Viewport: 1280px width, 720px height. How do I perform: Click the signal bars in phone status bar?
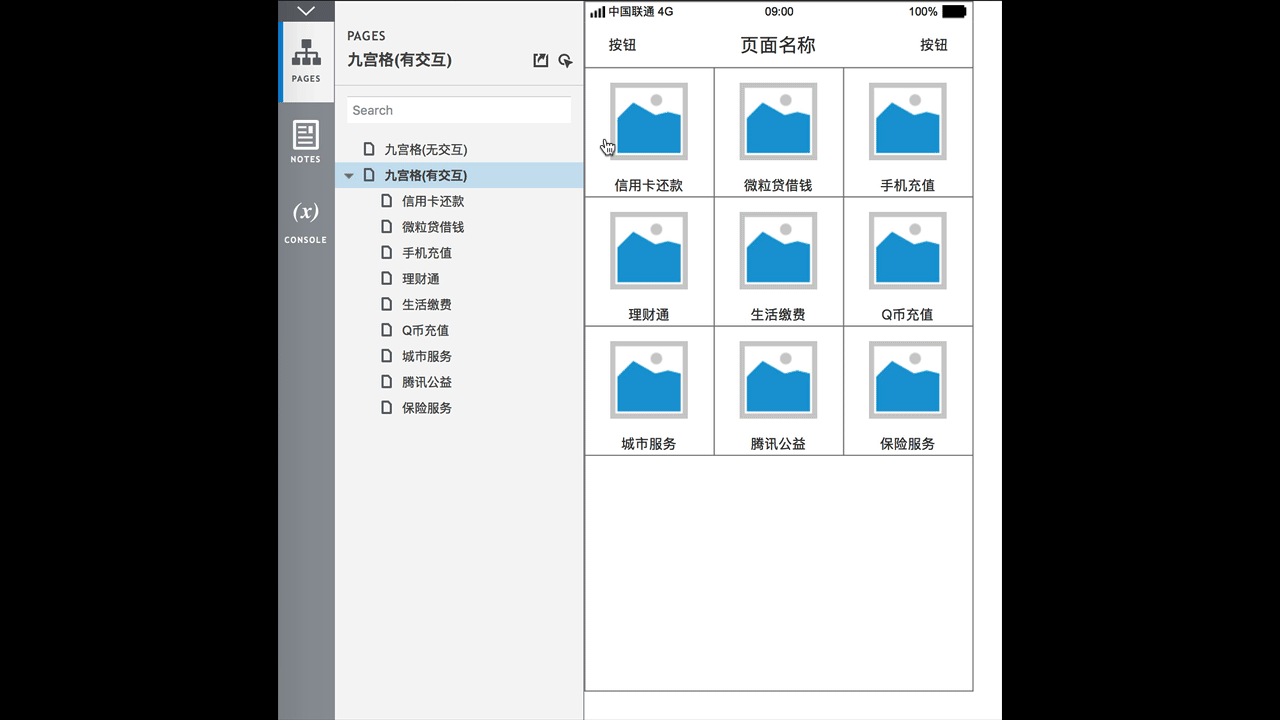[x=598, y=12]
